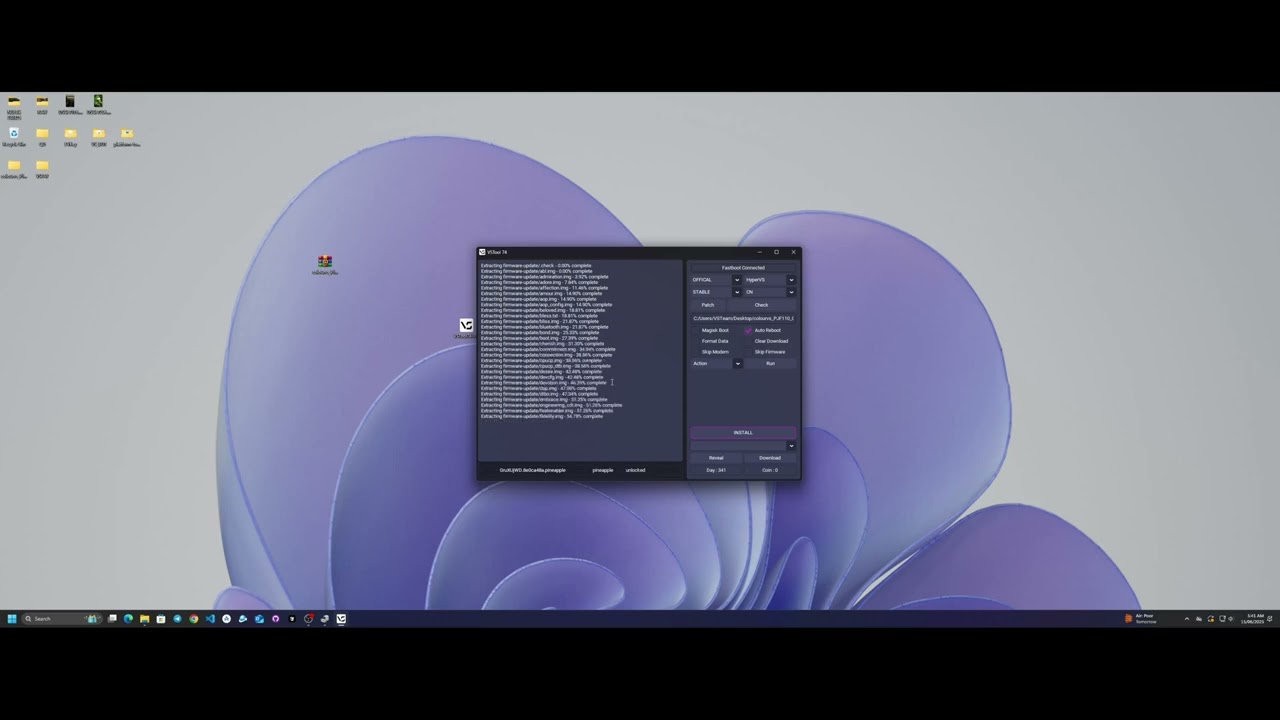The height and width of the screenshot is (720, 1280).
Task: Click the clock in system tray
Action: click(1254, 619)
